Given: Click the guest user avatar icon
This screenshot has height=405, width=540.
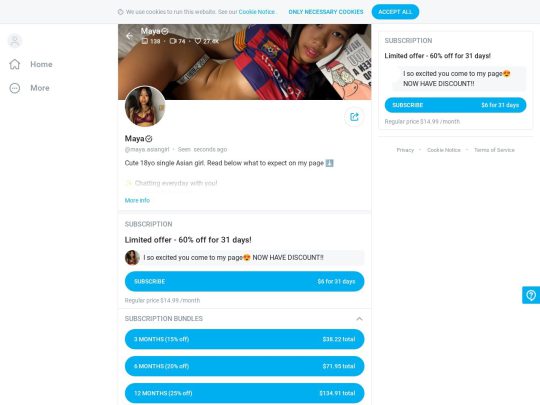Looking at the screenshot, I should [x=15, y=41].
